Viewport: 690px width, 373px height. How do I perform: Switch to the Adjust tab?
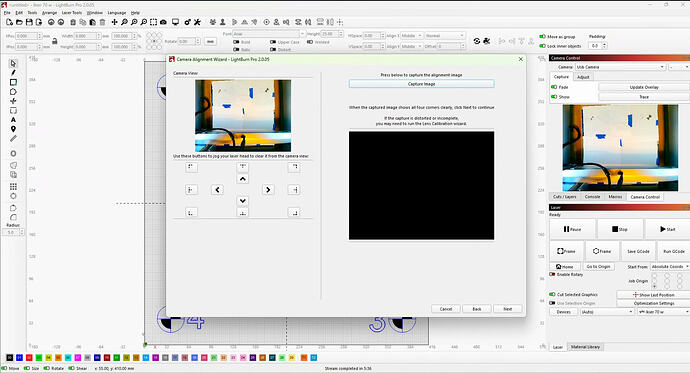click(x=583, y=77)
